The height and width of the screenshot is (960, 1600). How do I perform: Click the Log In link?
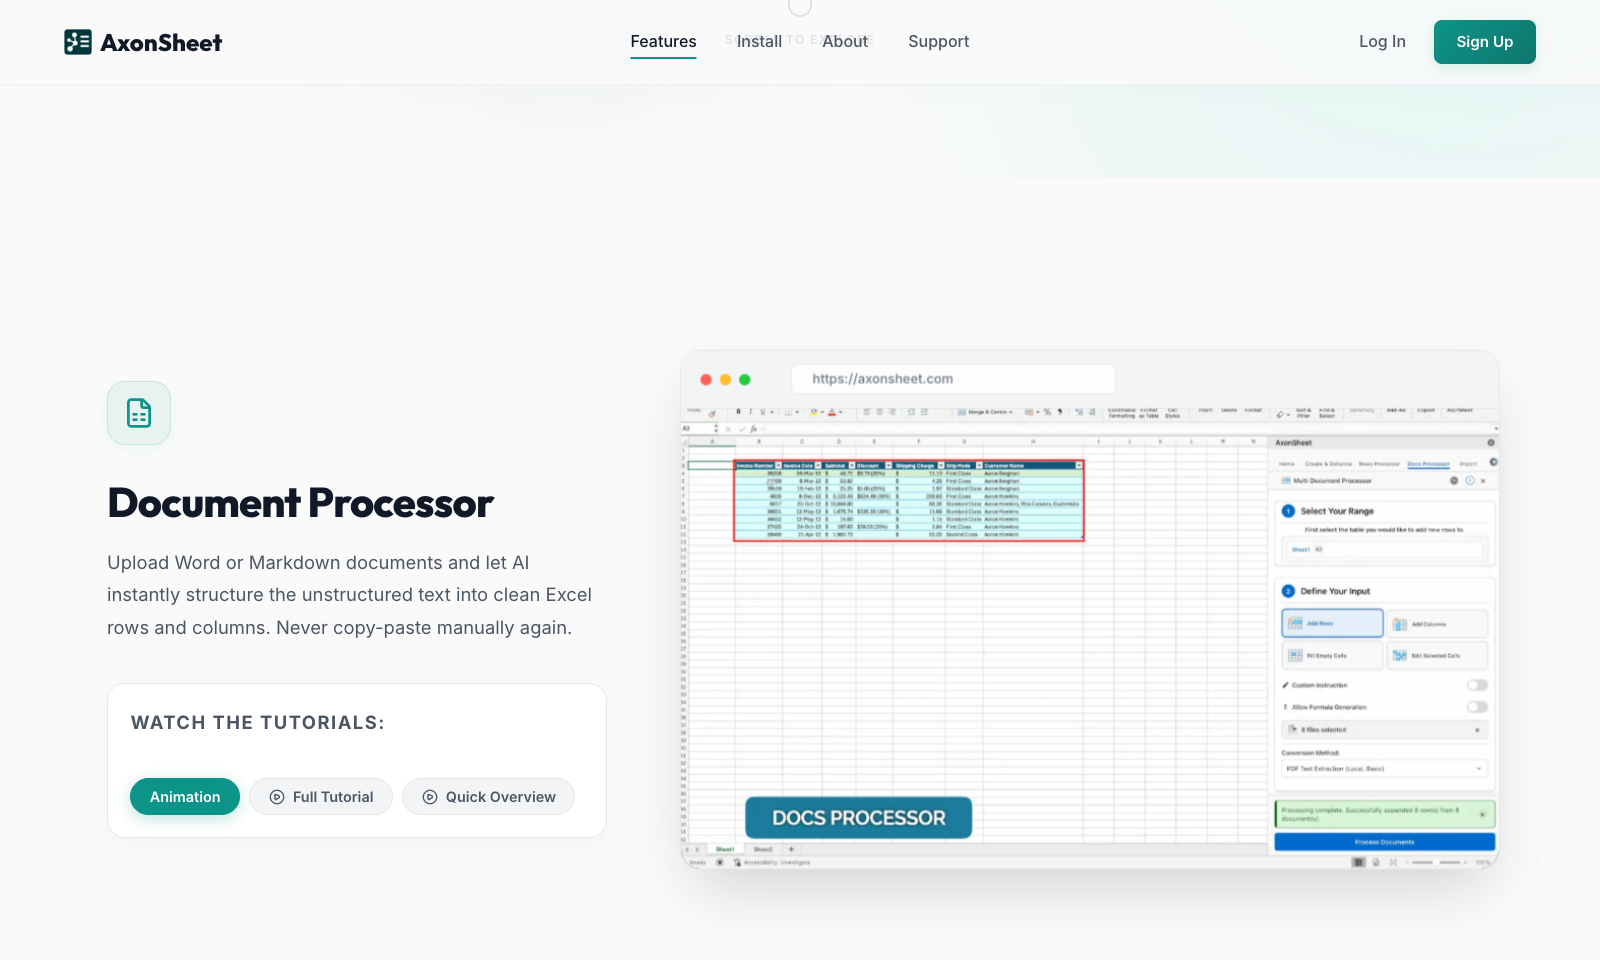tap(1382, 42)
